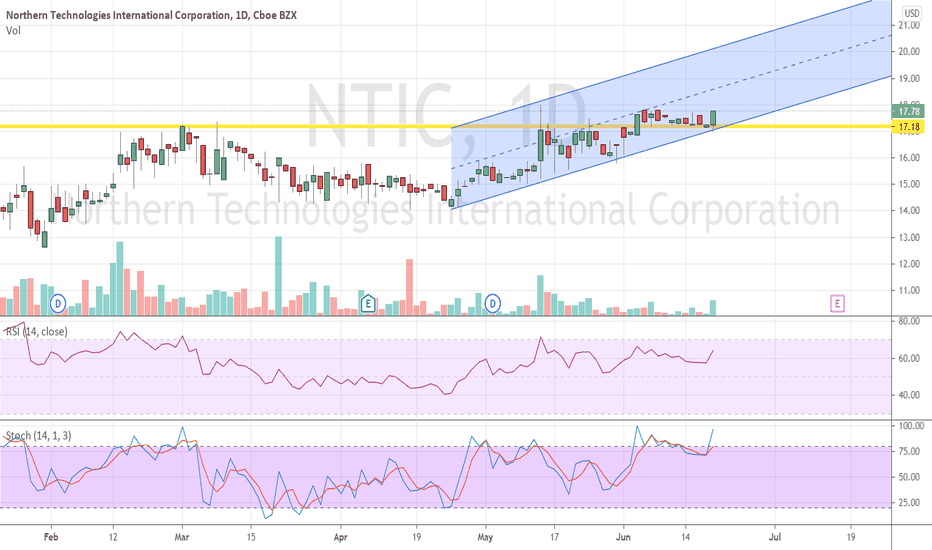
Task: Click the Feb label on time axis
Action: pyautogui.click(x=51, y=537)
